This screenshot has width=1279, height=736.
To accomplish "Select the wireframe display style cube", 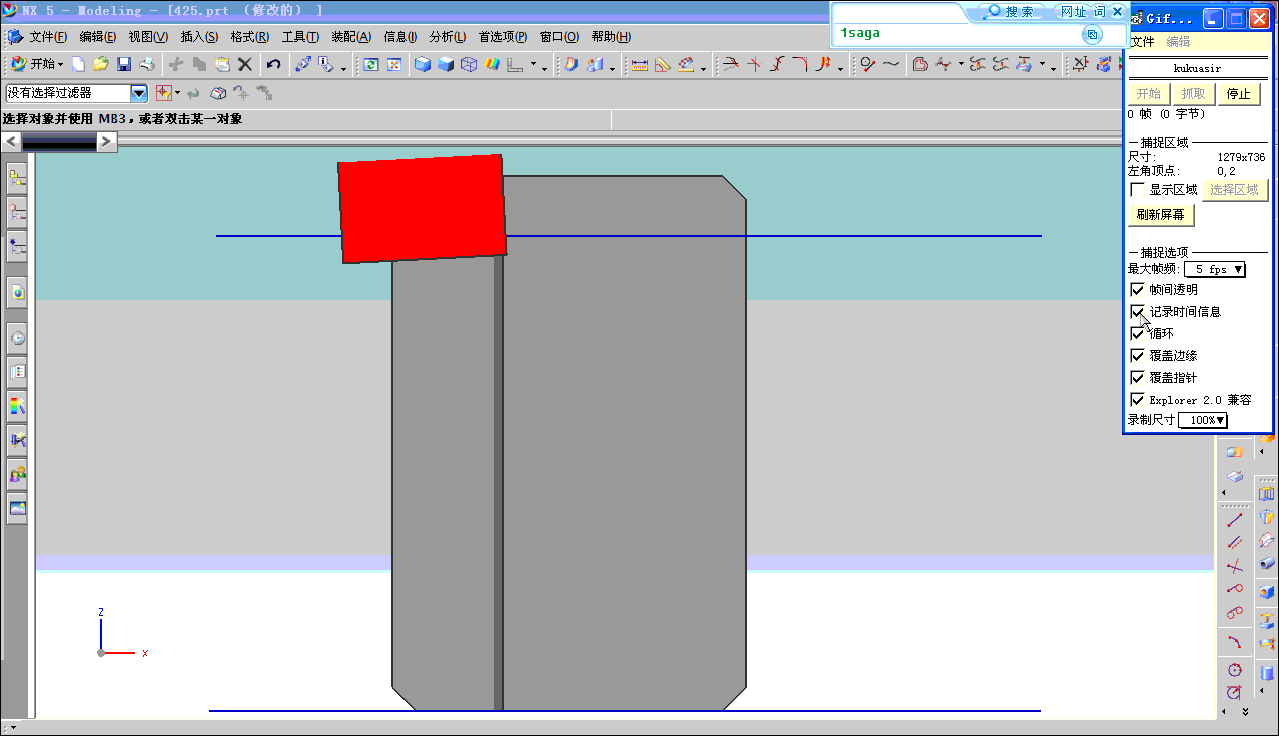I will tap(469, 64).
